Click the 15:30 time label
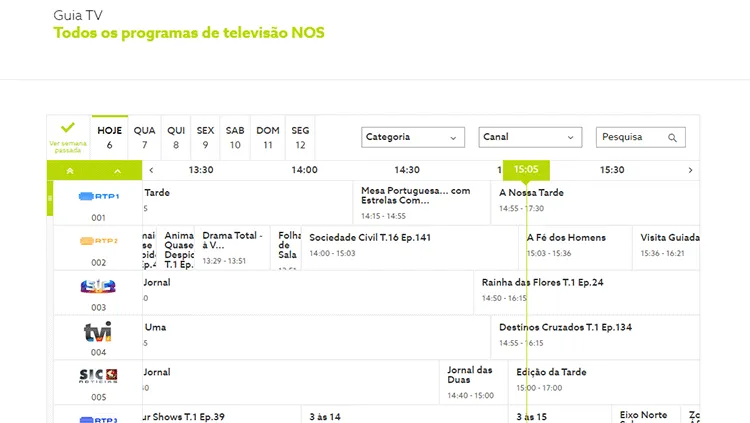The height and width of the screenshot is (423, 750). click(612, 170)
